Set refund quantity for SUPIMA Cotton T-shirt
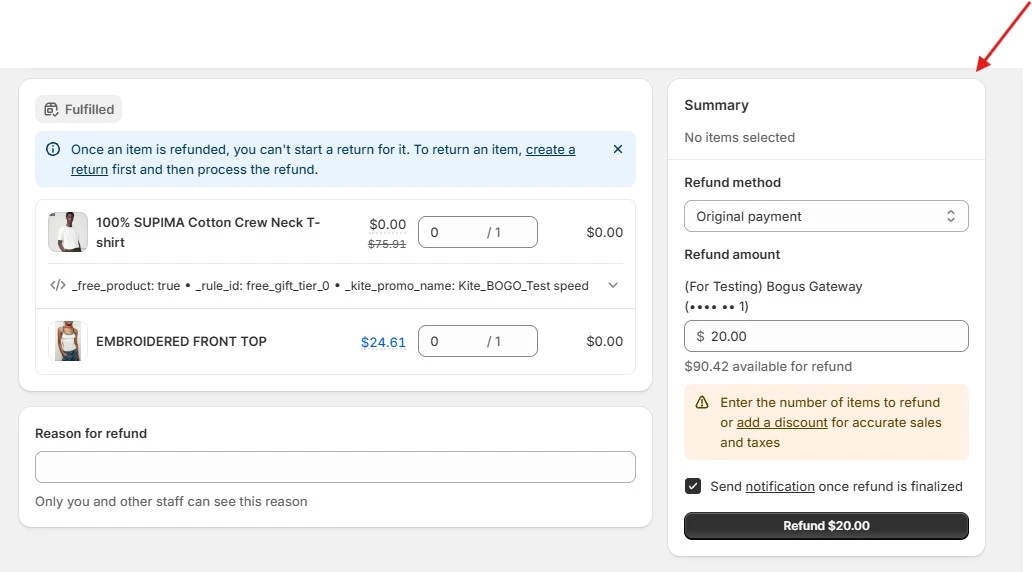The width and height of the screenshot is (1032, 572). [x=478, y=232]
